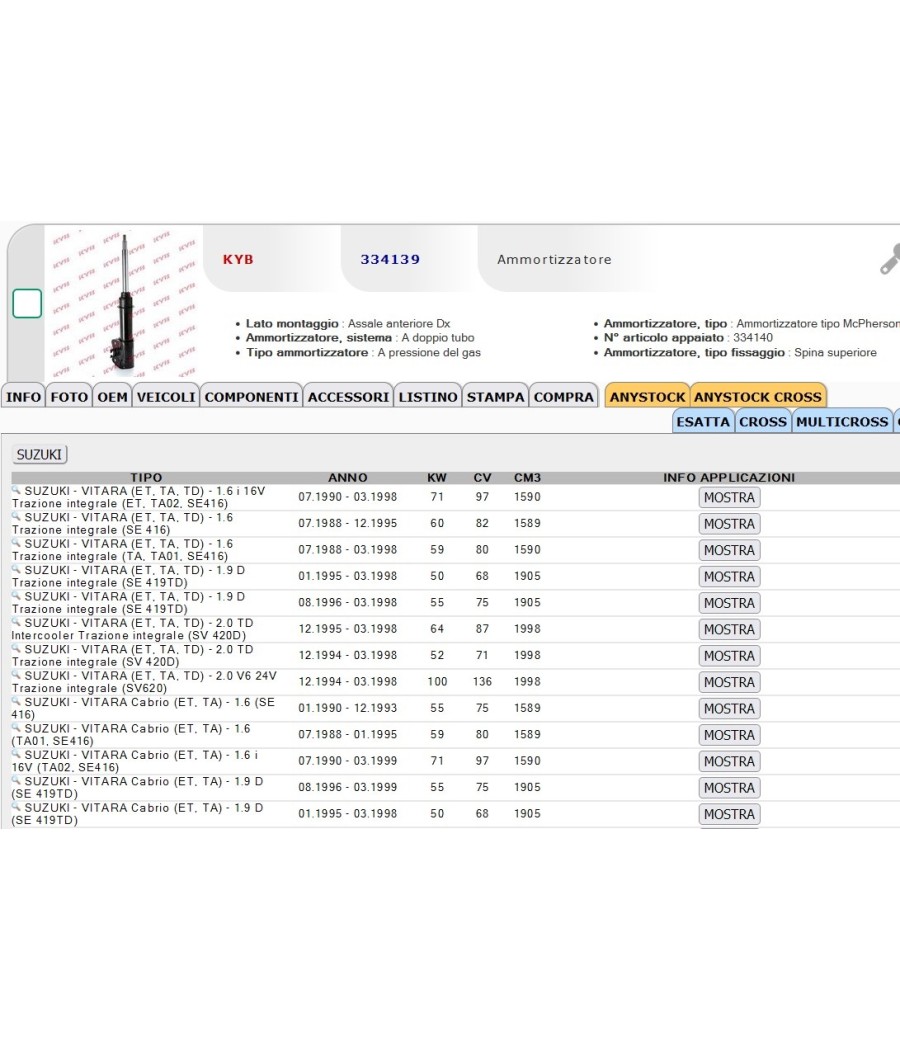Open the MULTICROSS tab
Viewport: 900px width, 1050px height.
tap(842, 421)
